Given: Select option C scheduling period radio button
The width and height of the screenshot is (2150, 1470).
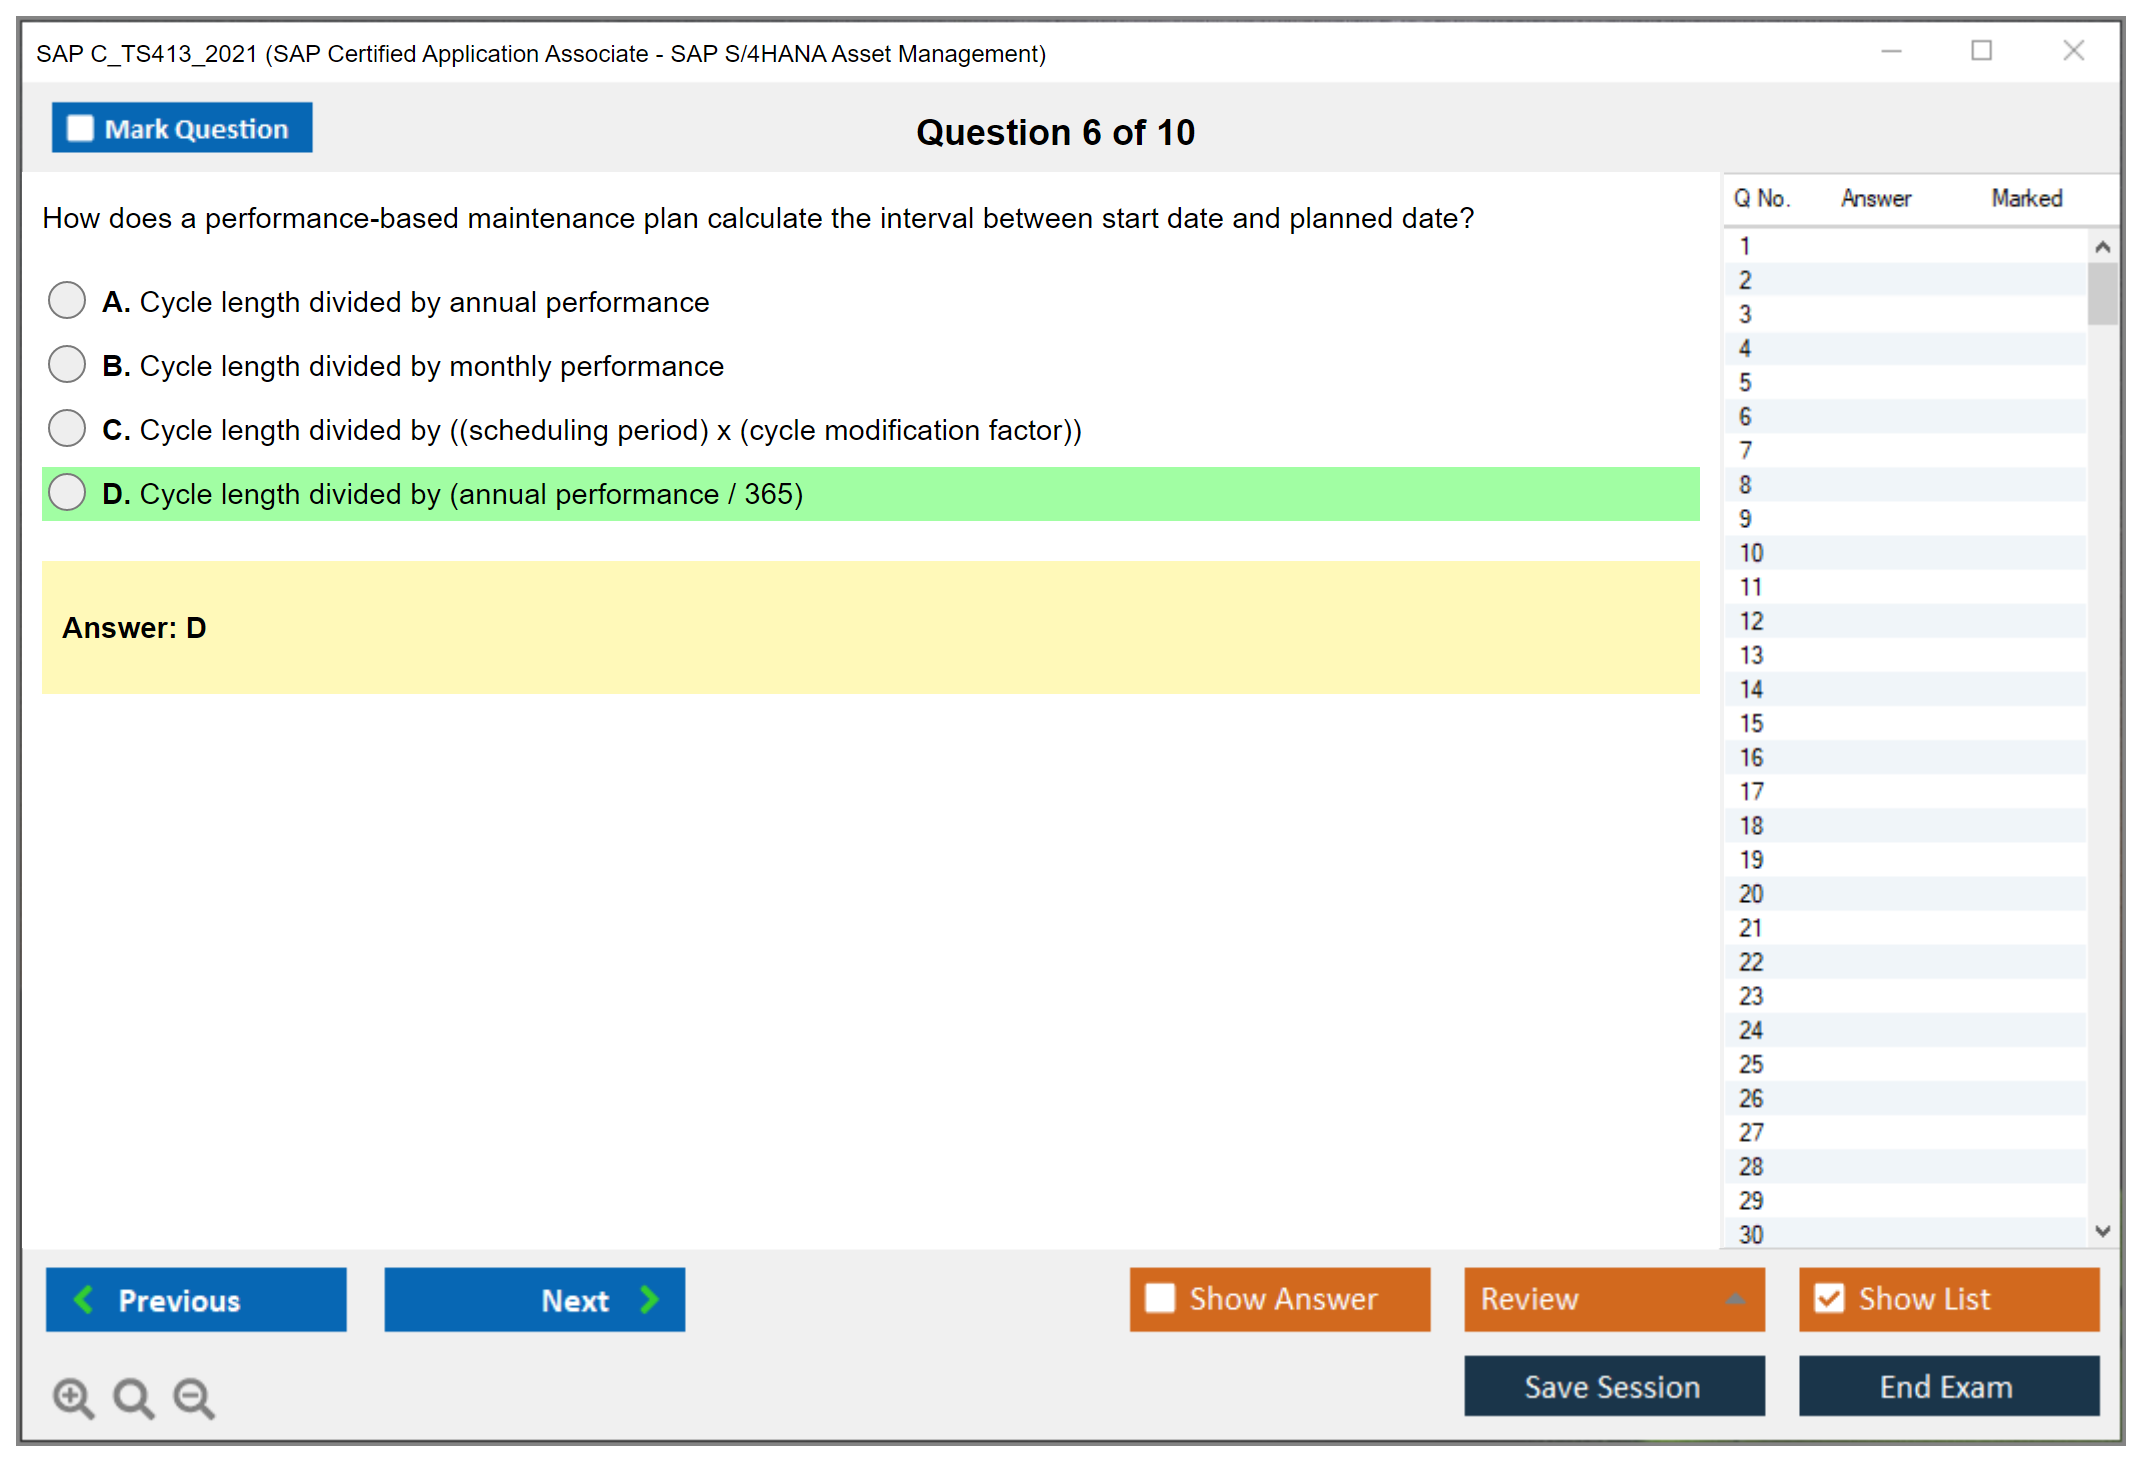Looking at the screenshot, I should pyautogui.click(x=67, y=428).
